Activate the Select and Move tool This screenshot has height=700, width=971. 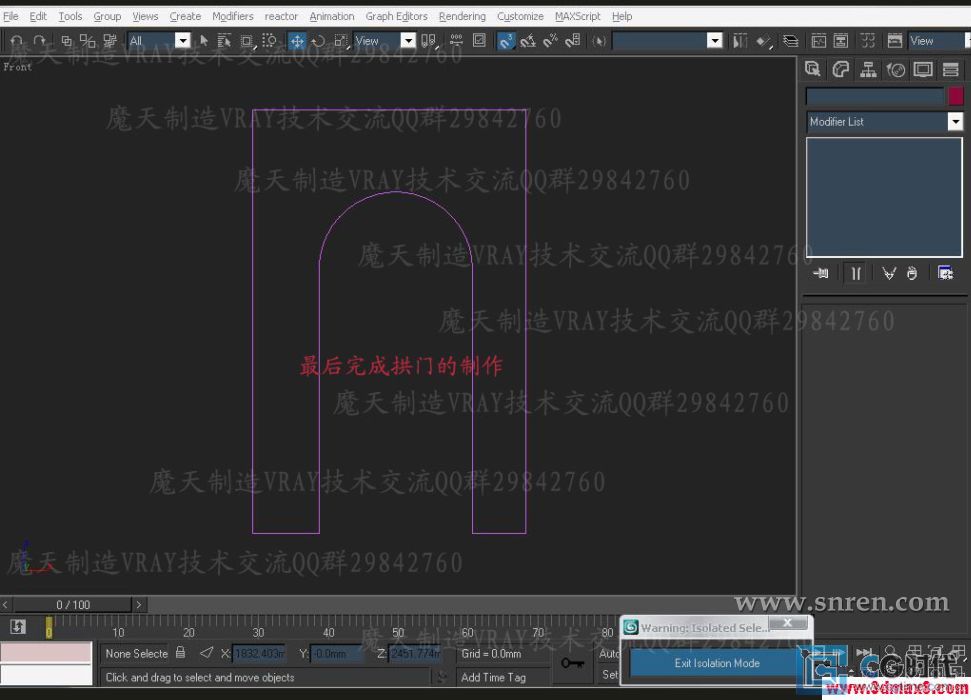297,41
